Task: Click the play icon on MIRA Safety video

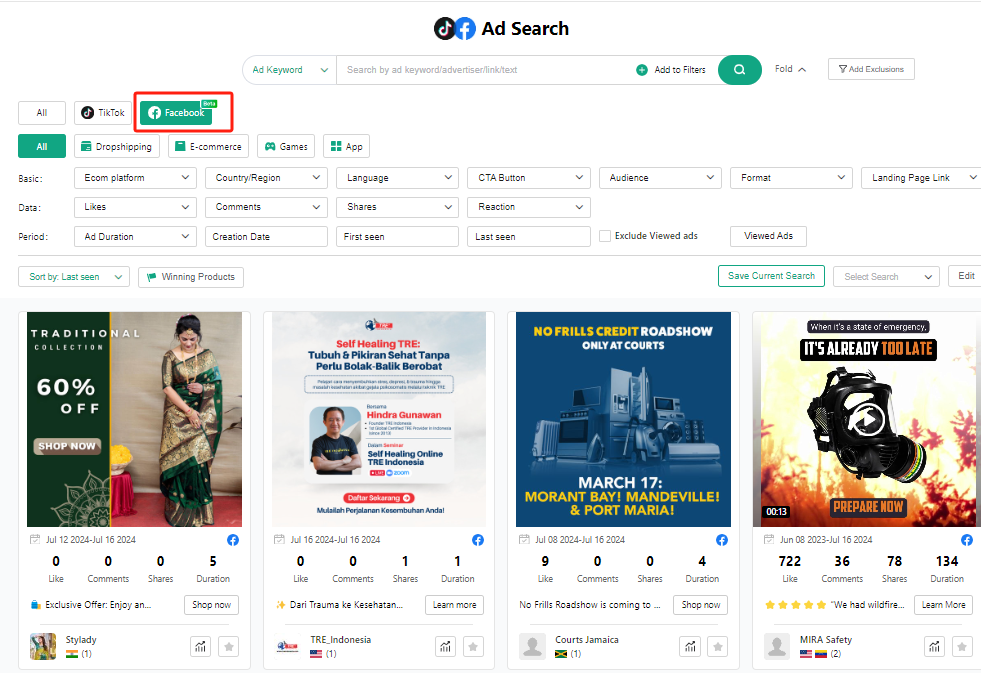Action: pos(867,419)
